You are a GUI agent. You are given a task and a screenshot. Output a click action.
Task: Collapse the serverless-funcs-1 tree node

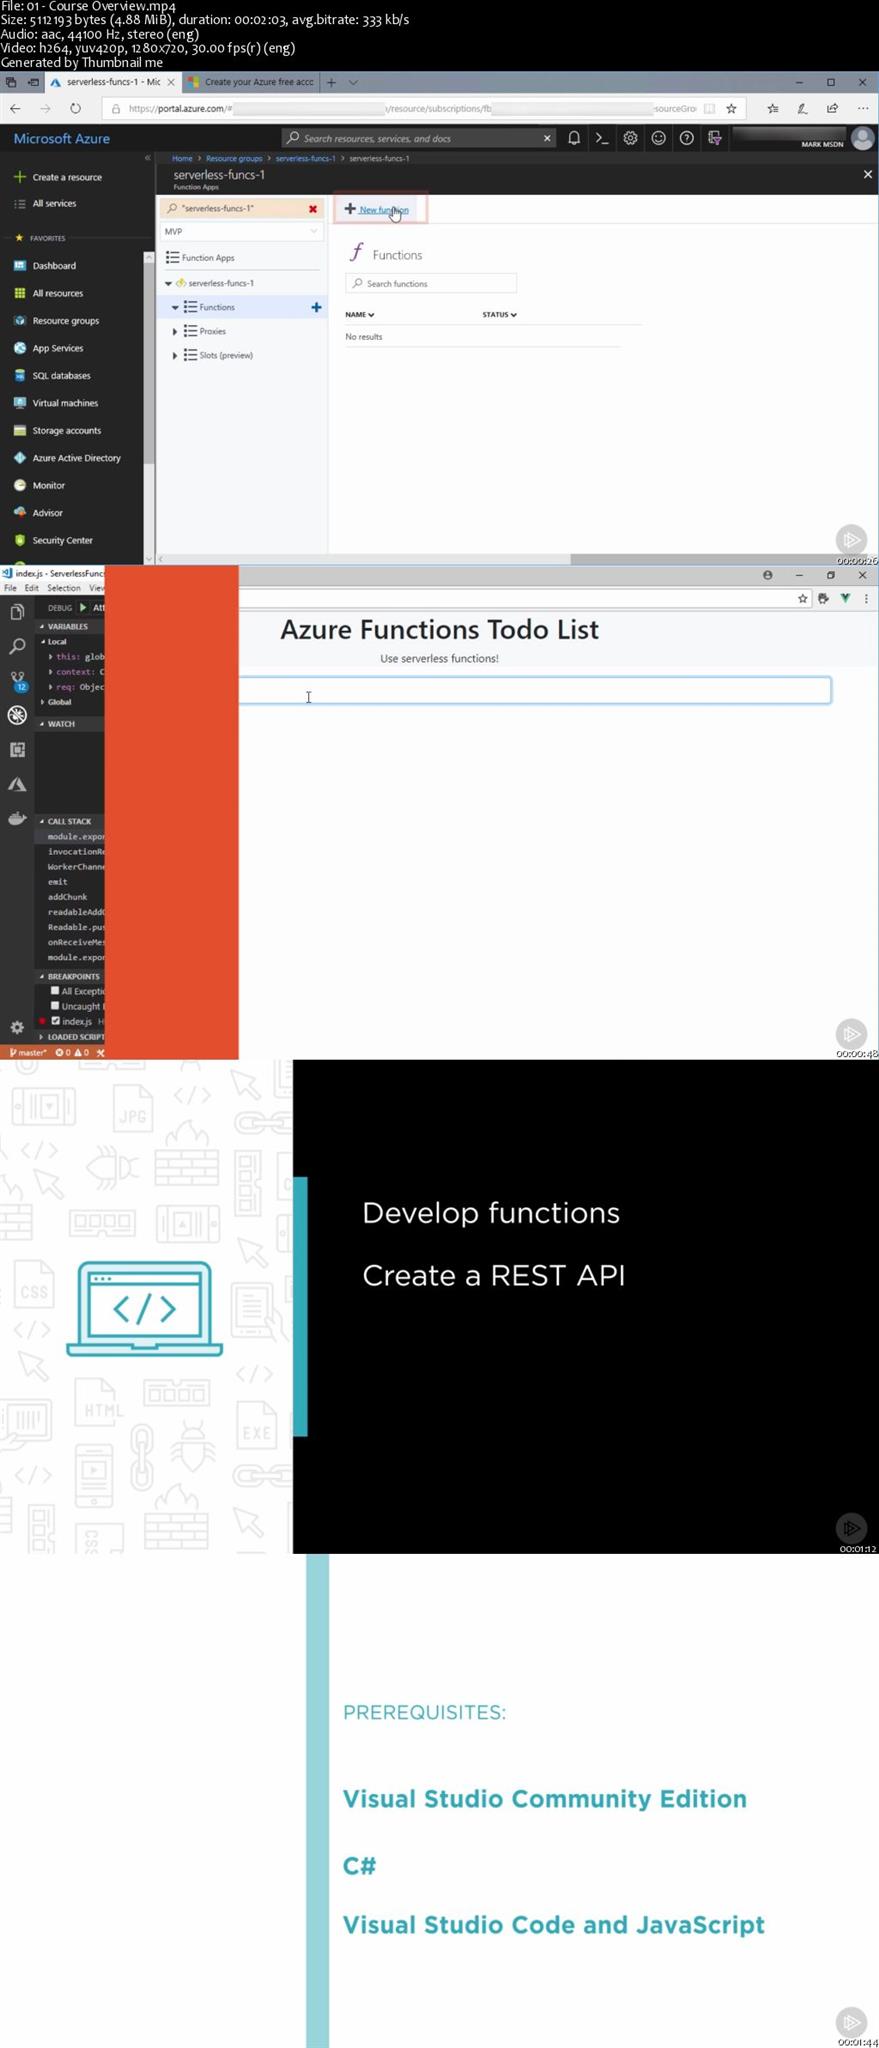coord(168,283)
